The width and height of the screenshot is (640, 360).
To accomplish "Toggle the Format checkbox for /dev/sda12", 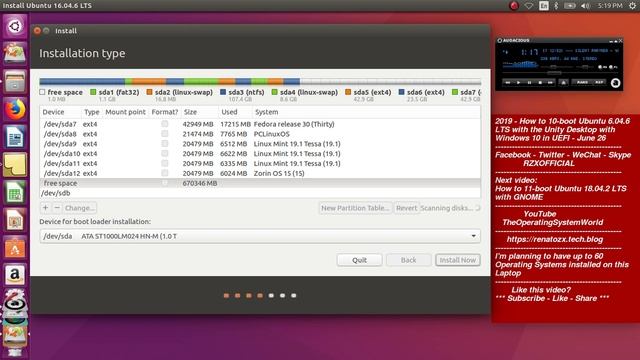I will (x=164, y=173).
